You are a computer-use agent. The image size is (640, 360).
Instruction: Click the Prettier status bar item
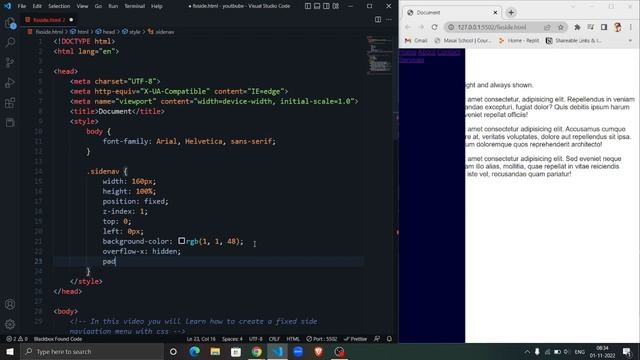click(356, 339)
